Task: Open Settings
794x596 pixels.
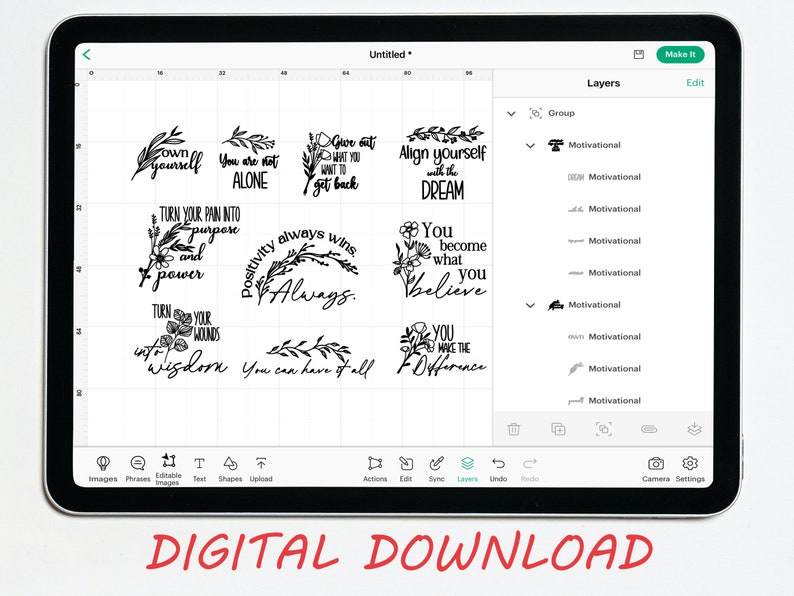Action: [690, 468]
